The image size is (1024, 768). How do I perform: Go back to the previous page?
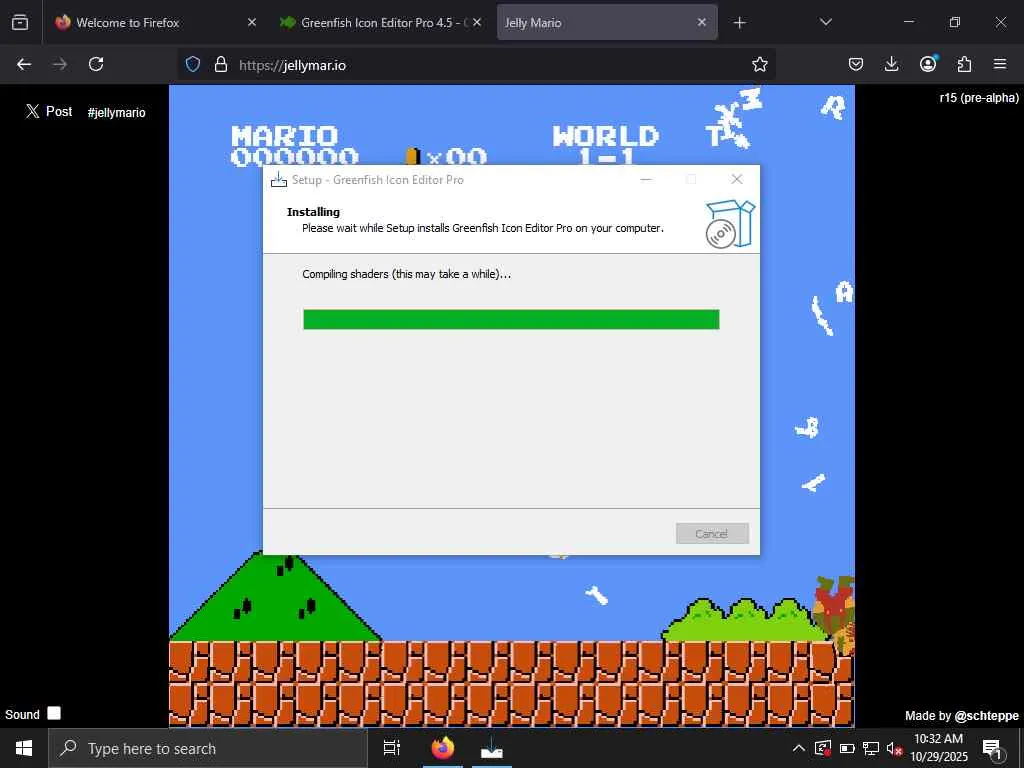(24, 64)
